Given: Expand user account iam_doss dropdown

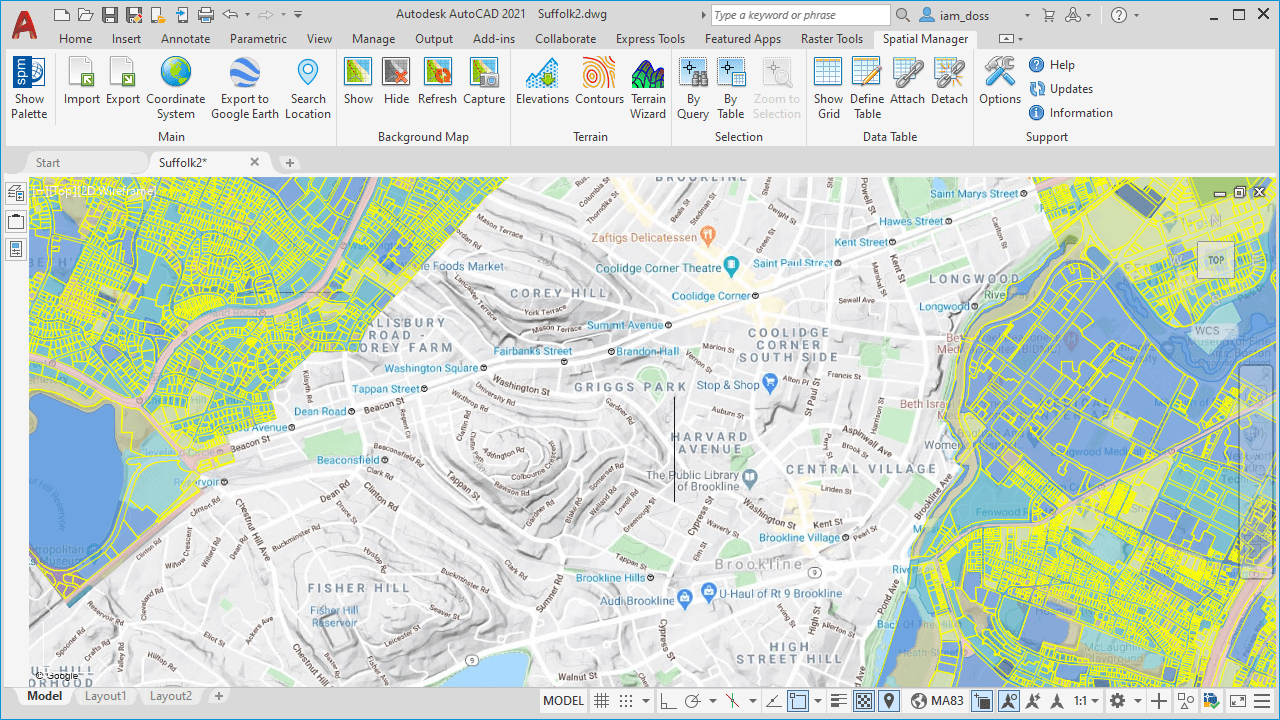Looking at the screenshot, I should coord(1027,15).
